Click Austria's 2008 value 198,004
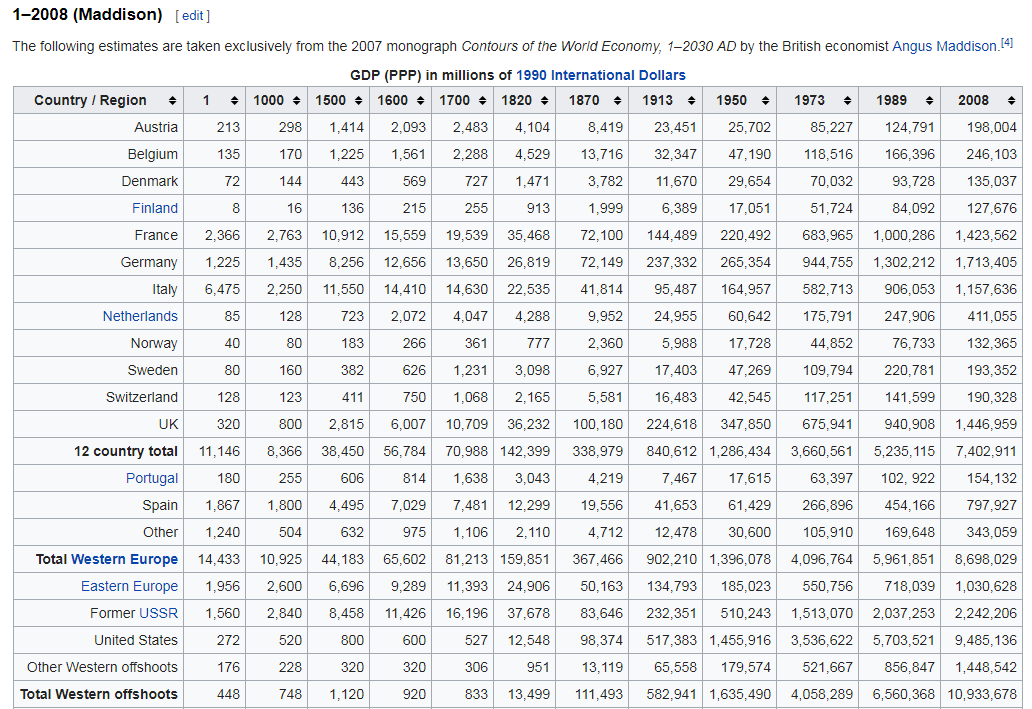This screenshot has width=1032, height=709. click(992, 127)
